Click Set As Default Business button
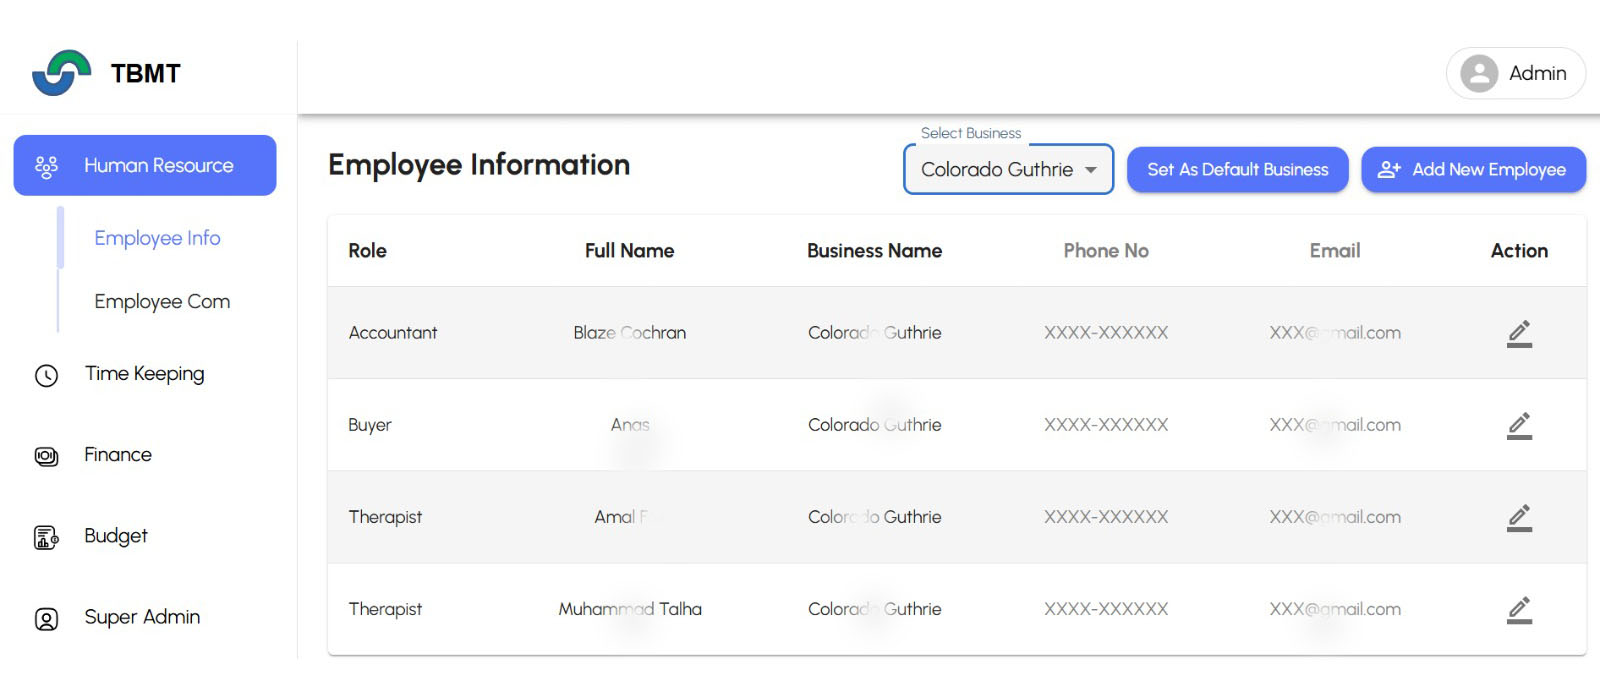1600x700 pixels. click(x=1237, y=170)
